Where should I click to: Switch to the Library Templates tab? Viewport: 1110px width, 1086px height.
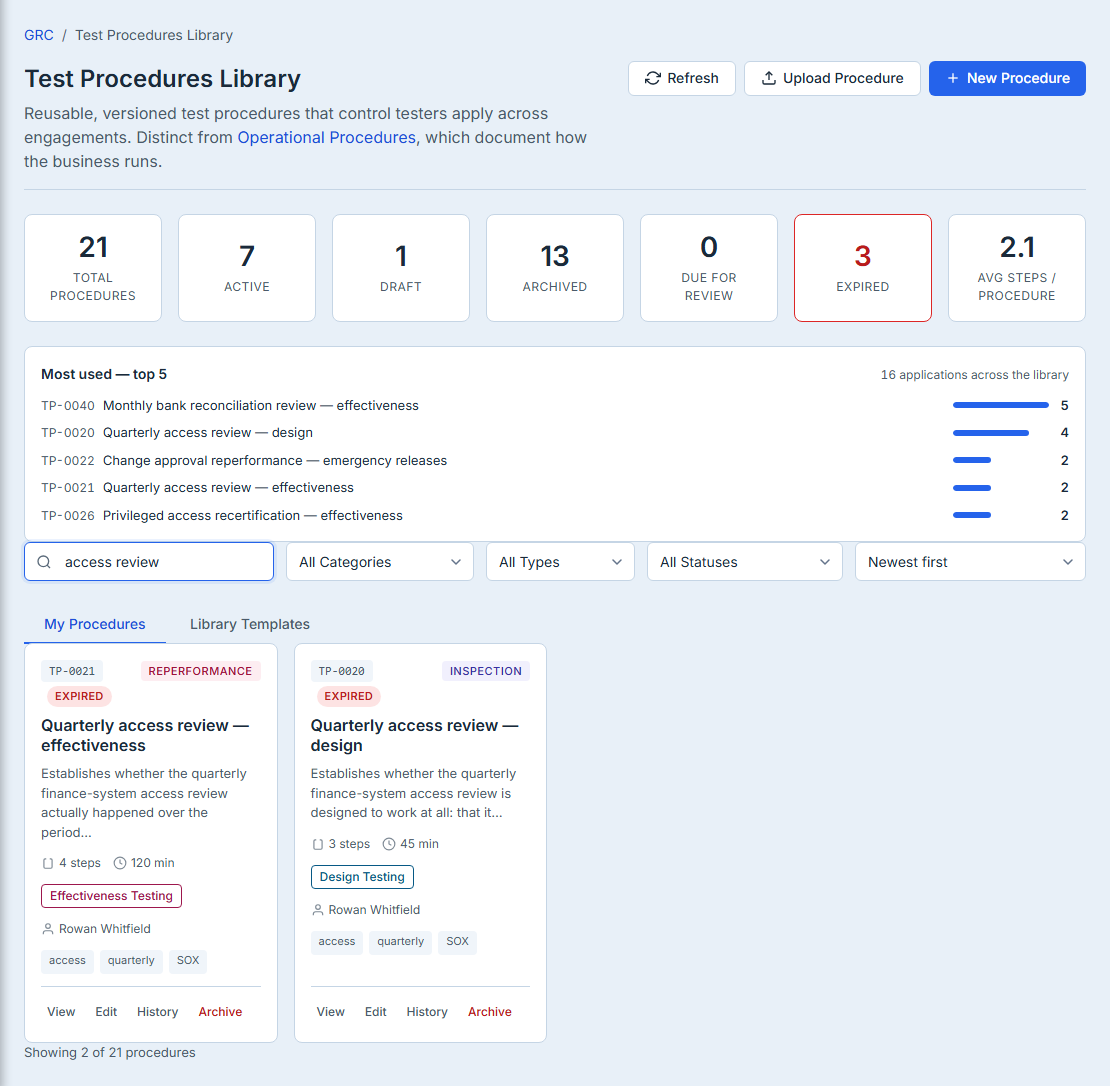pos(250,624)
